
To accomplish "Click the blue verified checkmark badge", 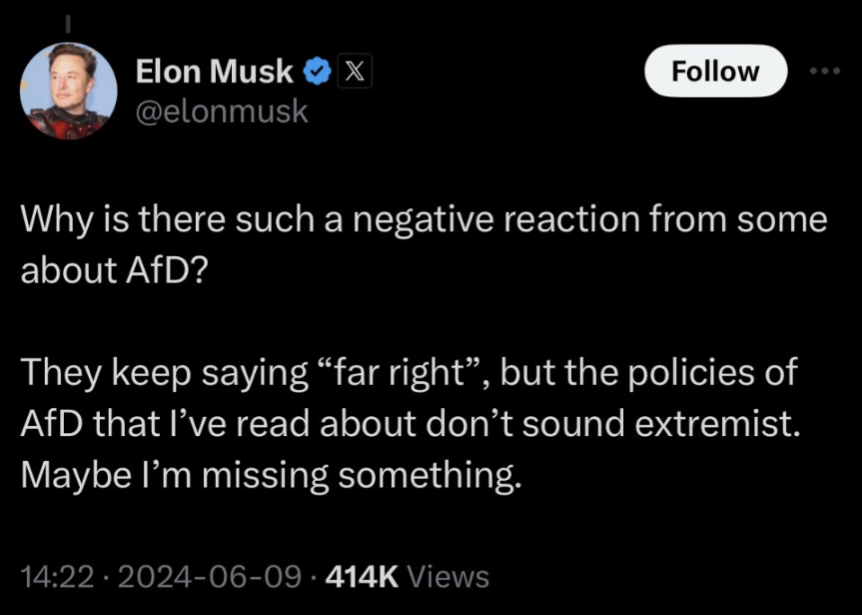I will (317, 72).
